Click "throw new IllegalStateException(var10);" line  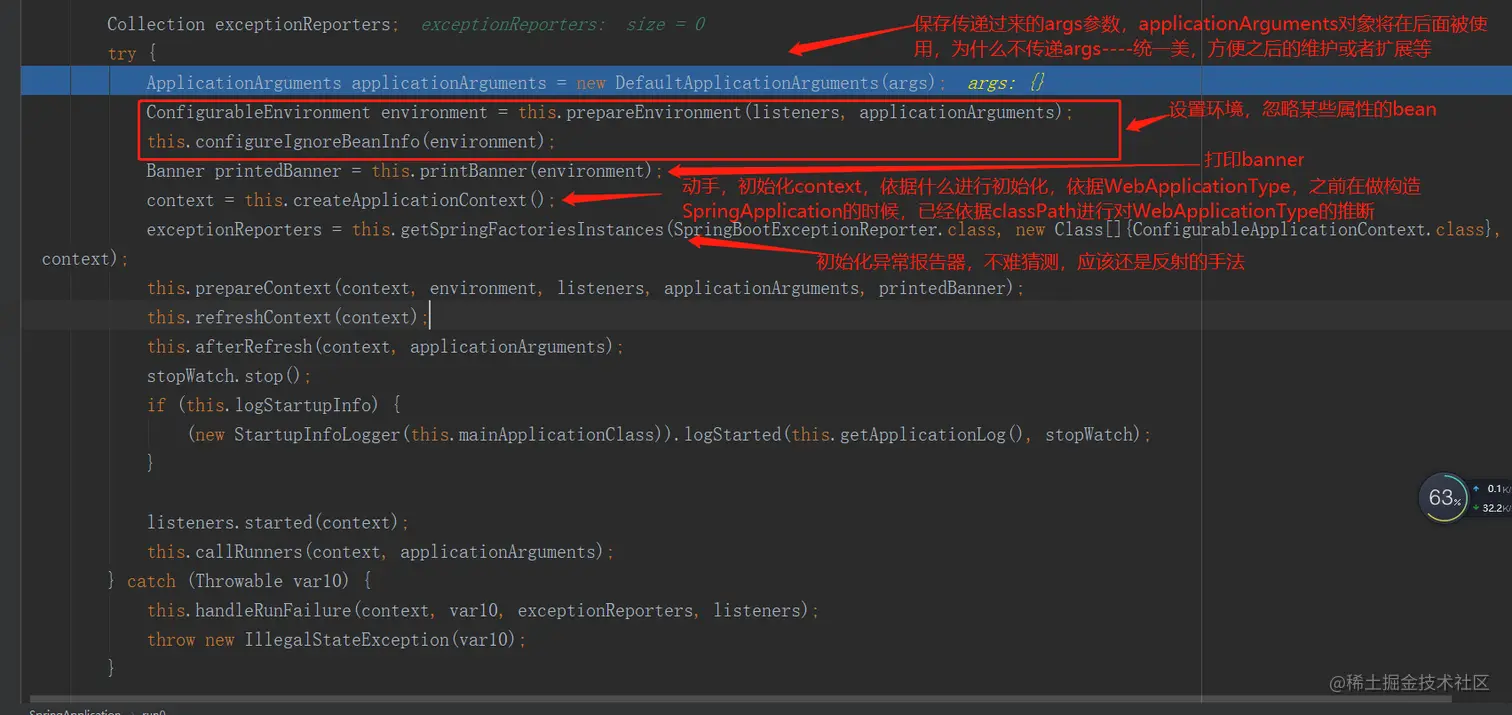pyautogui.click(x=336, y=640)
